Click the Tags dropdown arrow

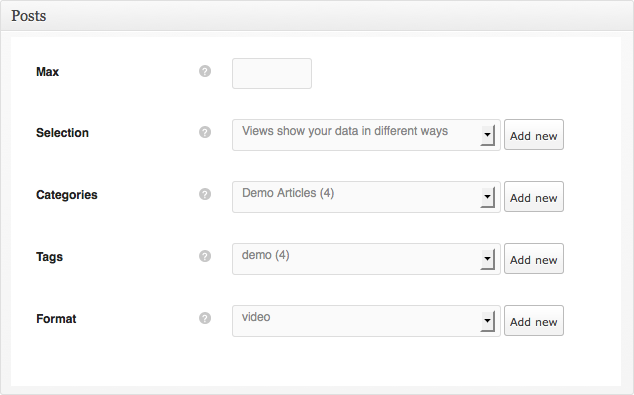click(488, 259)
